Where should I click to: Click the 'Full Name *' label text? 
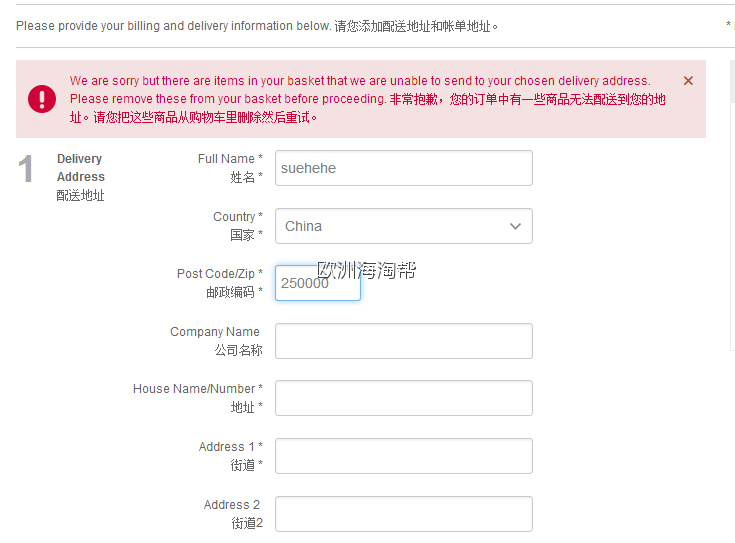coord(230,159)
